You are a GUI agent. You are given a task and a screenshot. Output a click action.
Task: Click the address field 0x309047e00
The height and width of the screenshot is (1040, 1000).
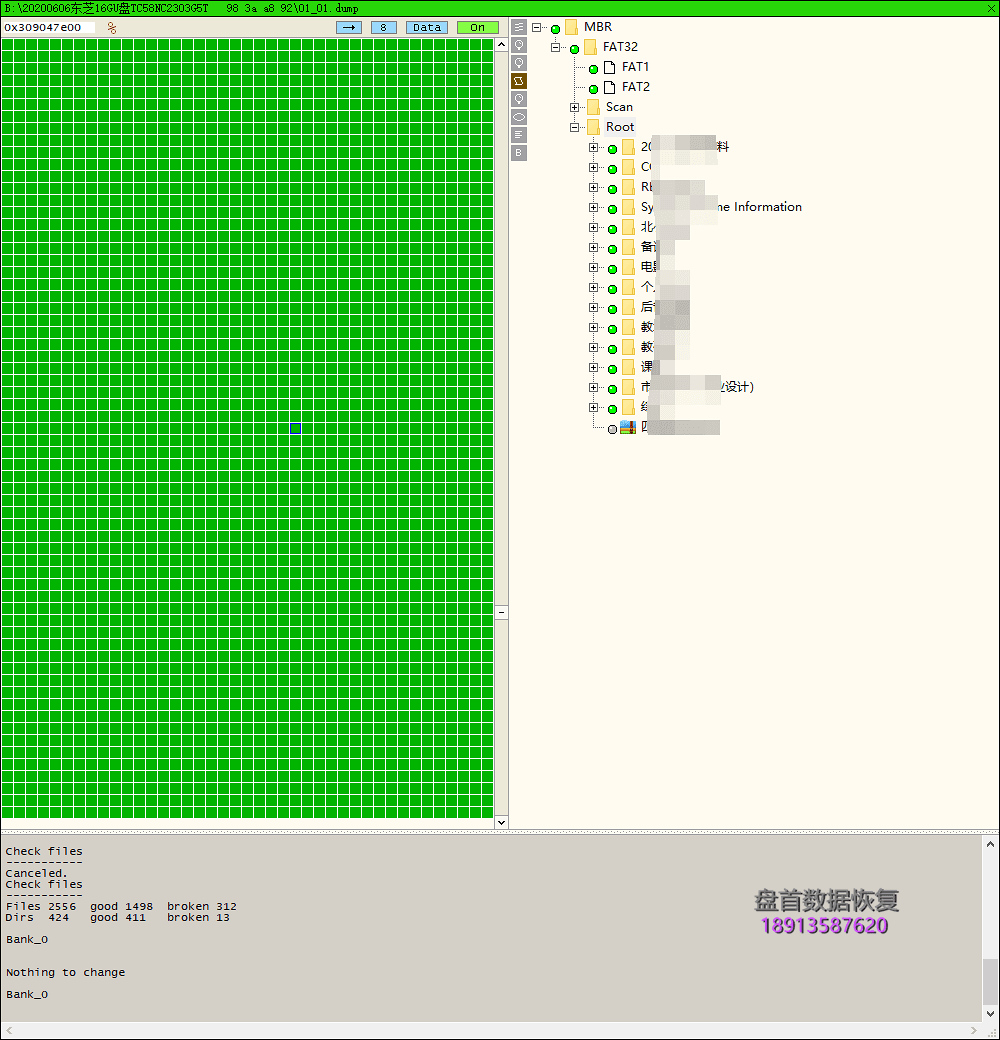coord(49,27)
